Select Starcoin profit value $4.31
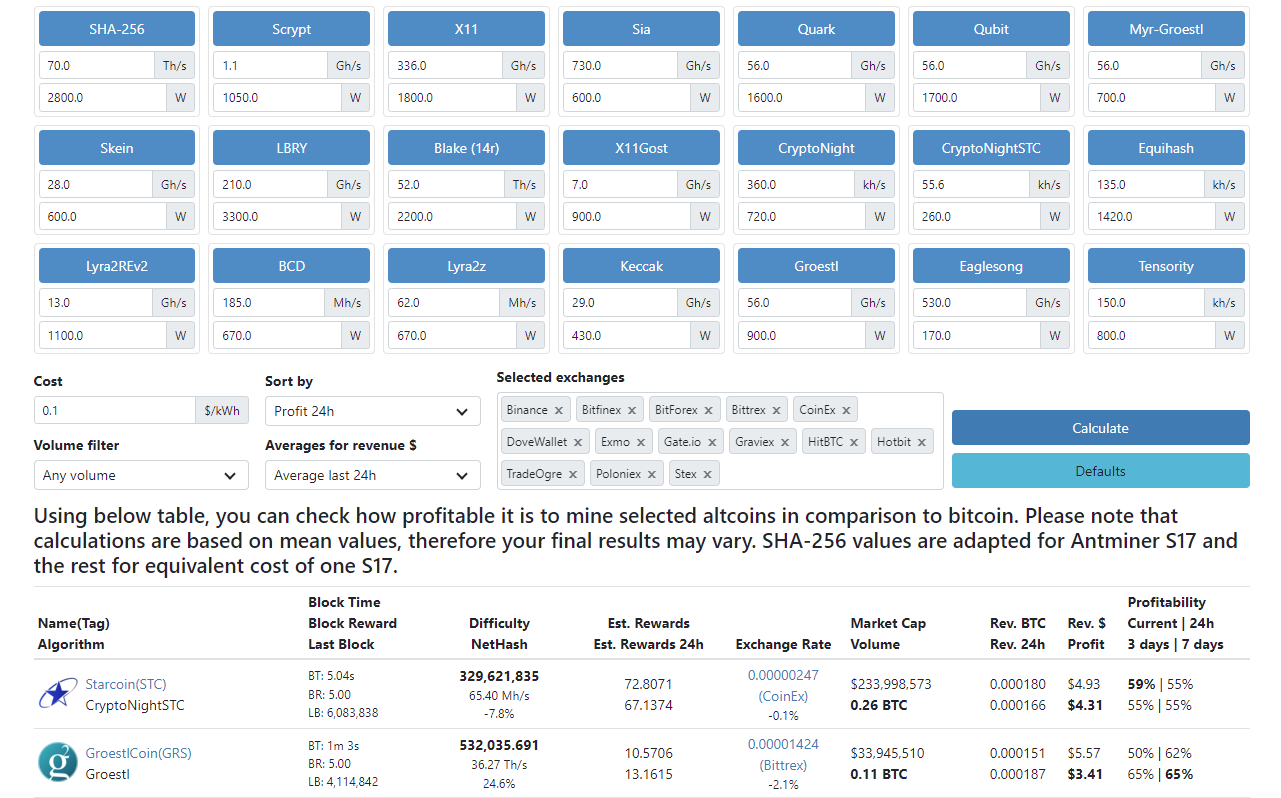Screen dimensions: 1281x798 pos(1085,705)
